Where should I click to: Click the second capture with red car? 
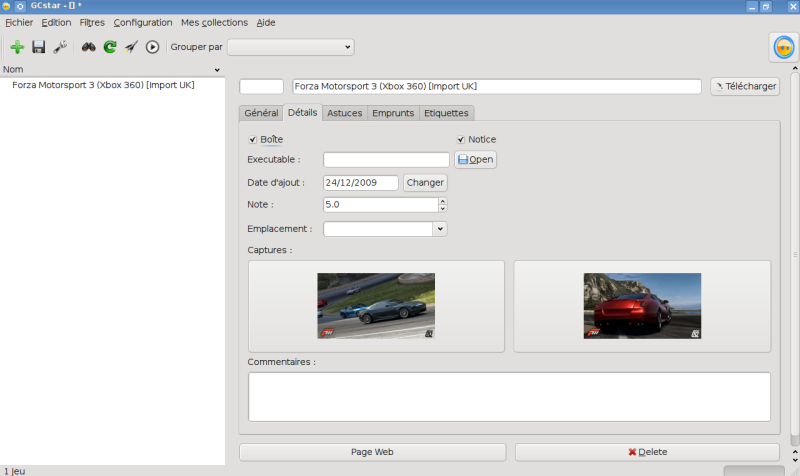point(642,306)
